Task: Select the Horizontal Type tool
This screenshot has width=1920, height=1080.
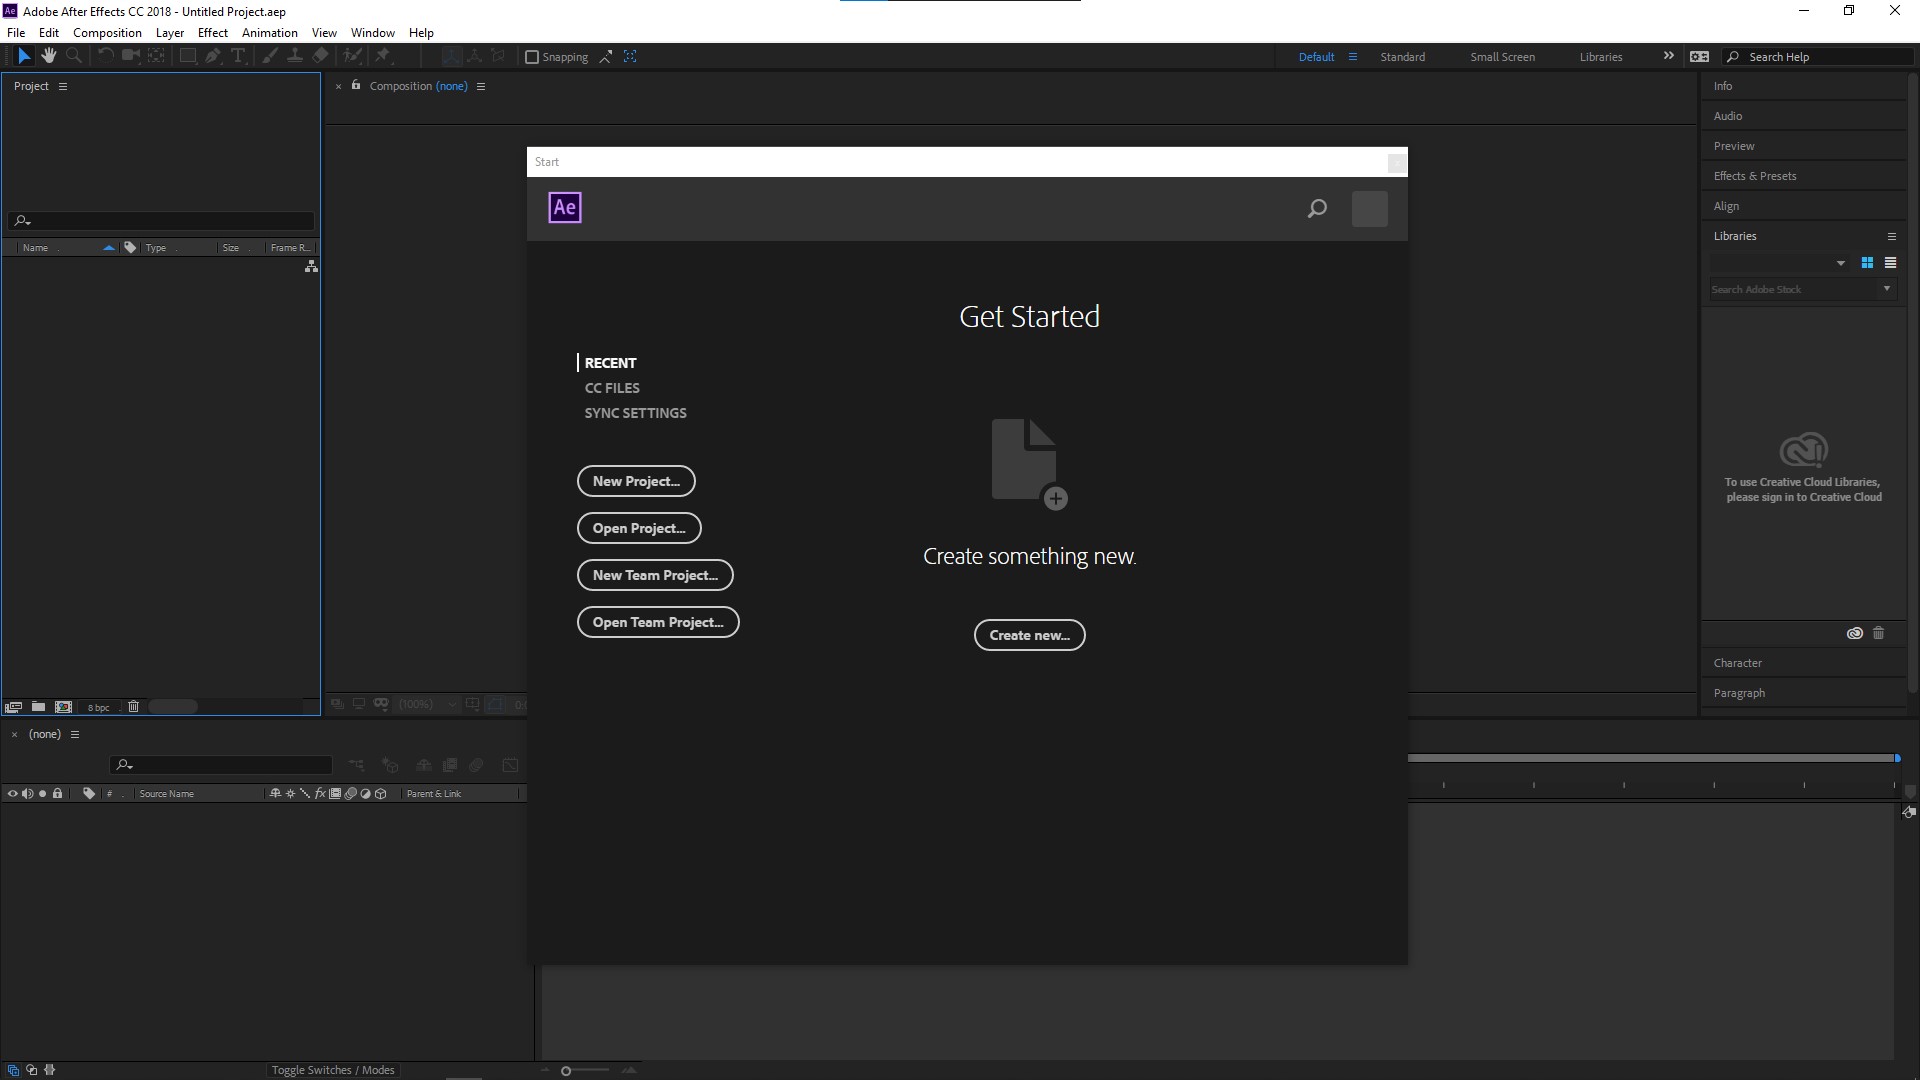Action: (238, 56)
